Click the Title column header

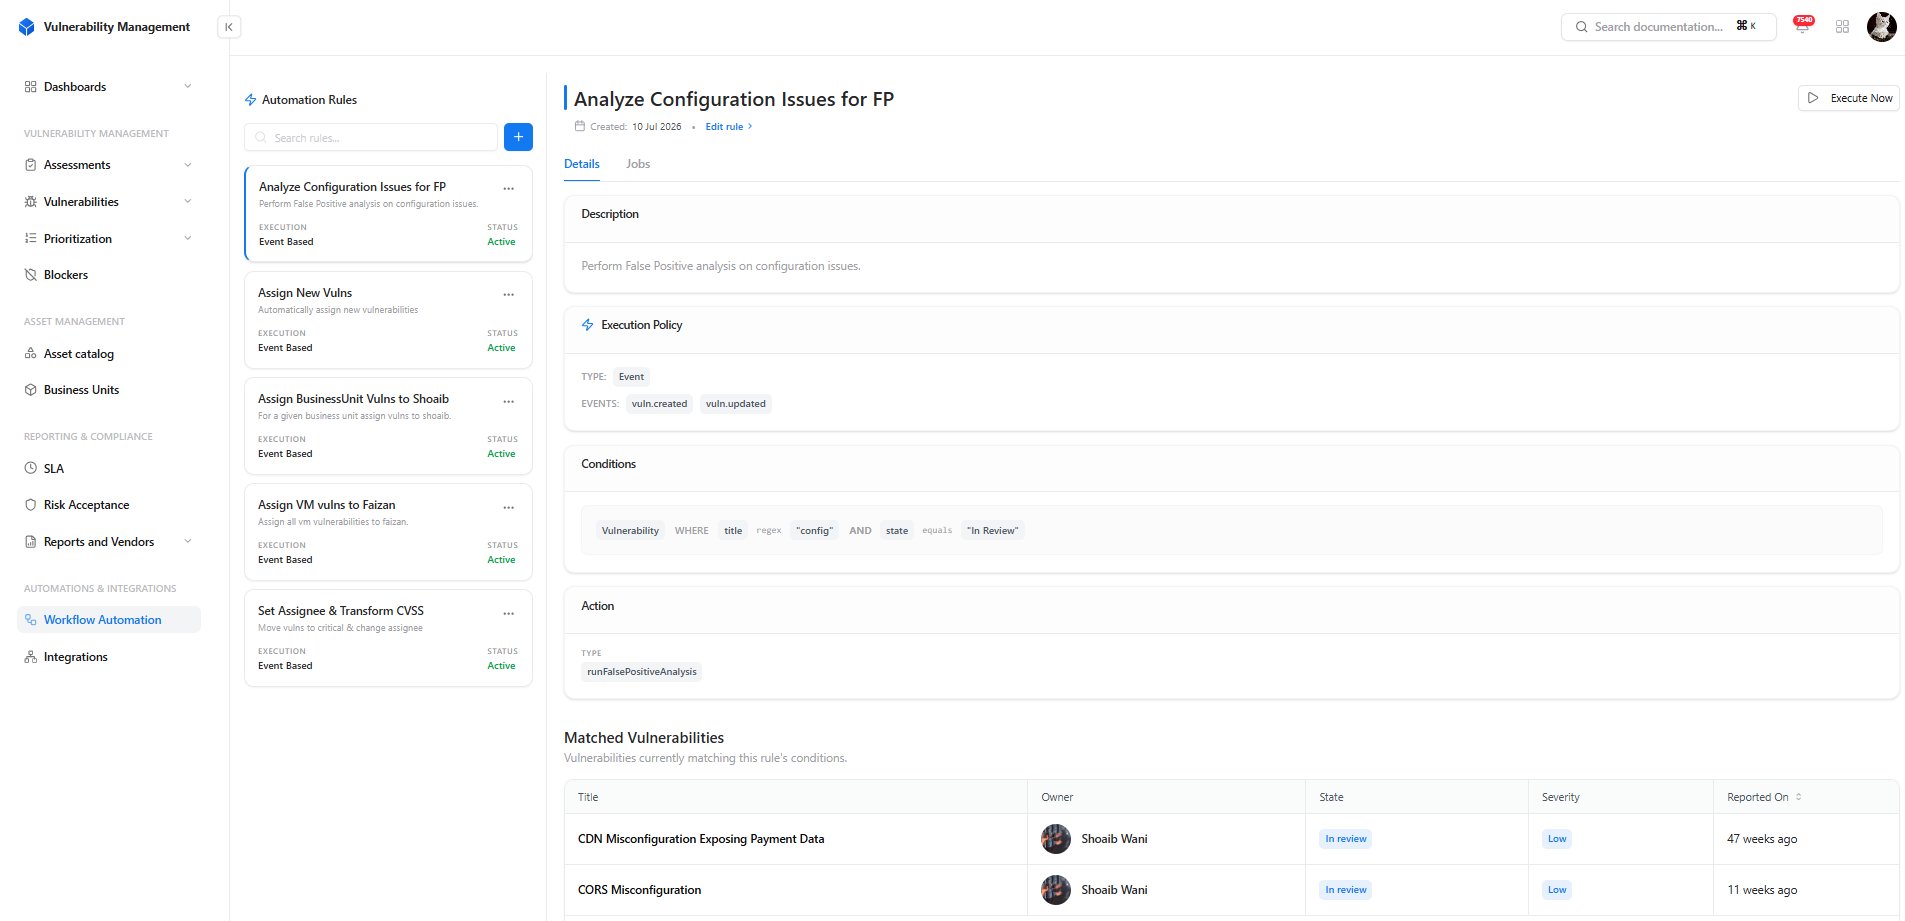[x=588, y=797]
